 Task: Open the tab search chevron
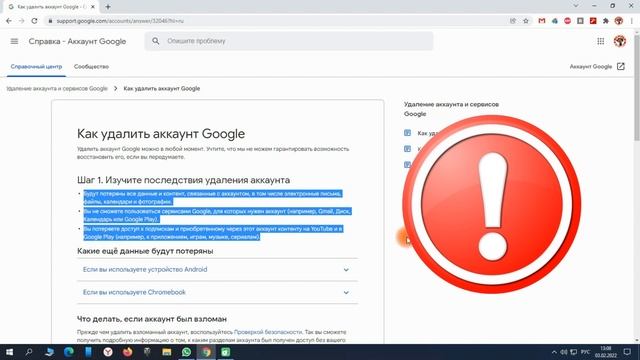click(576, 6)
